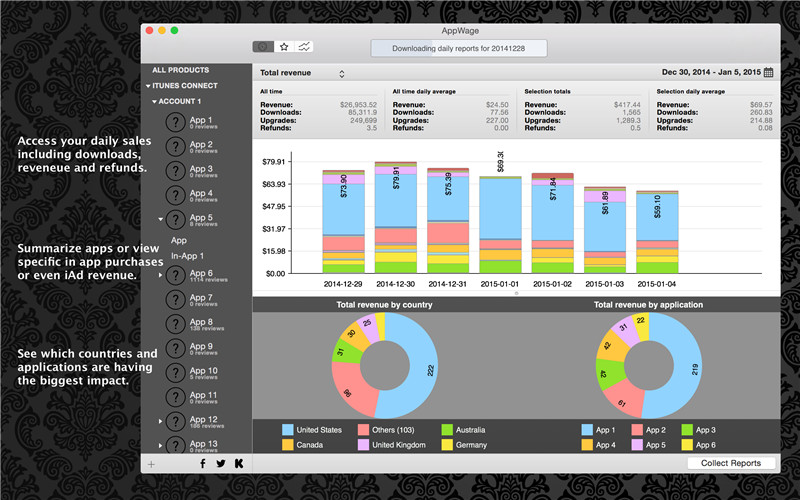Click the 2015-01-02 revenue bar
Image resolution: width=800 pixels, height=500 pixels.
click(551, 222)
